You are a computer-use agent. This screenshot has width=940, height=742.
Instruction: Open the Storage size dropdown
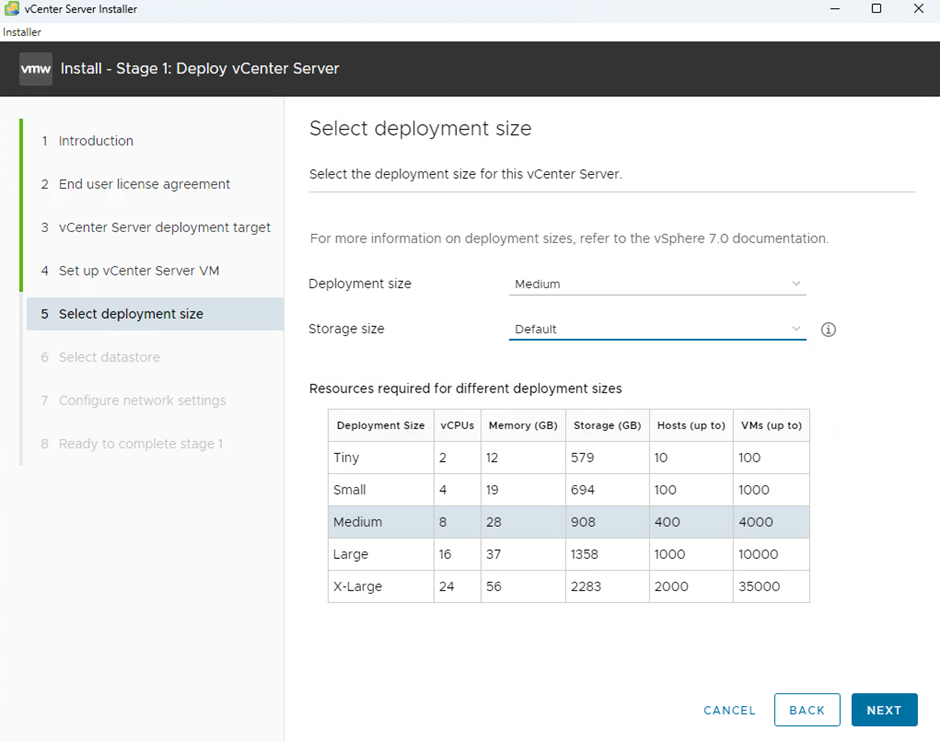coord(657,329)
